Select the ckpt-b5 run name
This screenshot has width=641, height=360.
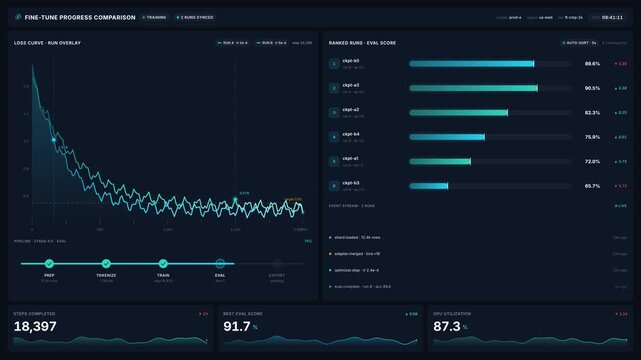coord(351,61)
